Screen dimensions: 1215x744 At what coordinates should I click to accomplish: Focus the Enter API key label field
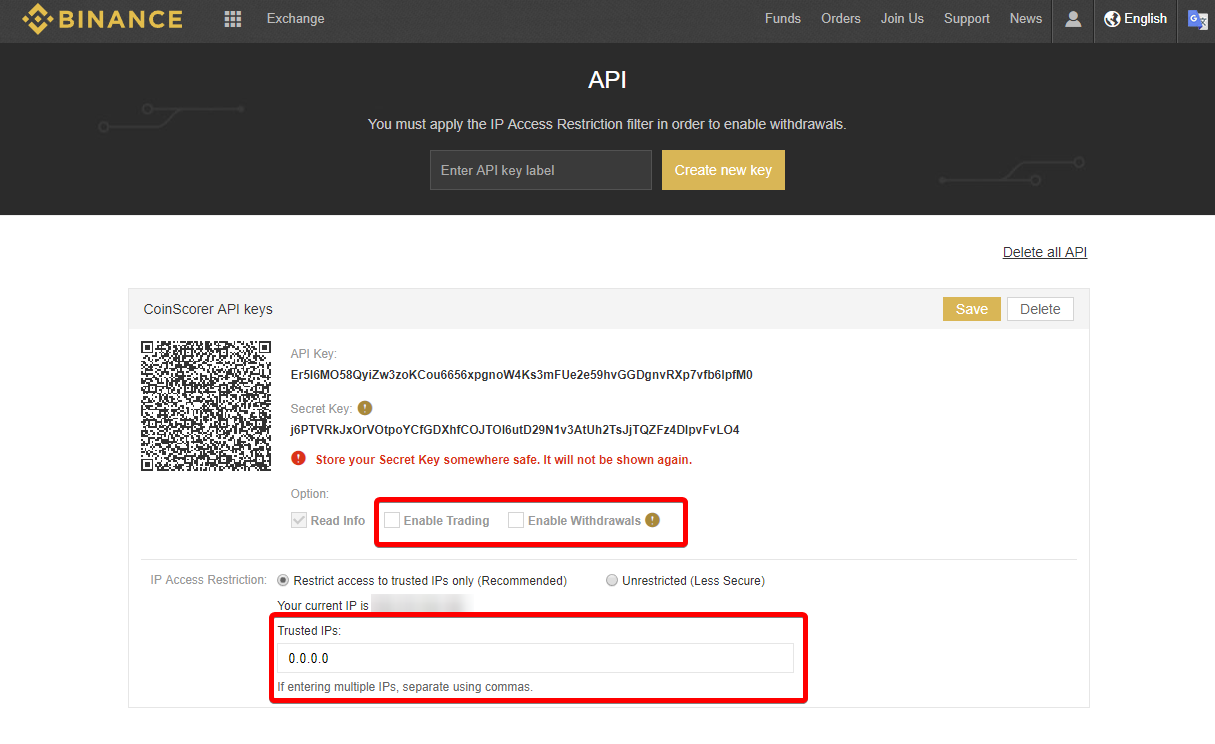click(541, 170)
